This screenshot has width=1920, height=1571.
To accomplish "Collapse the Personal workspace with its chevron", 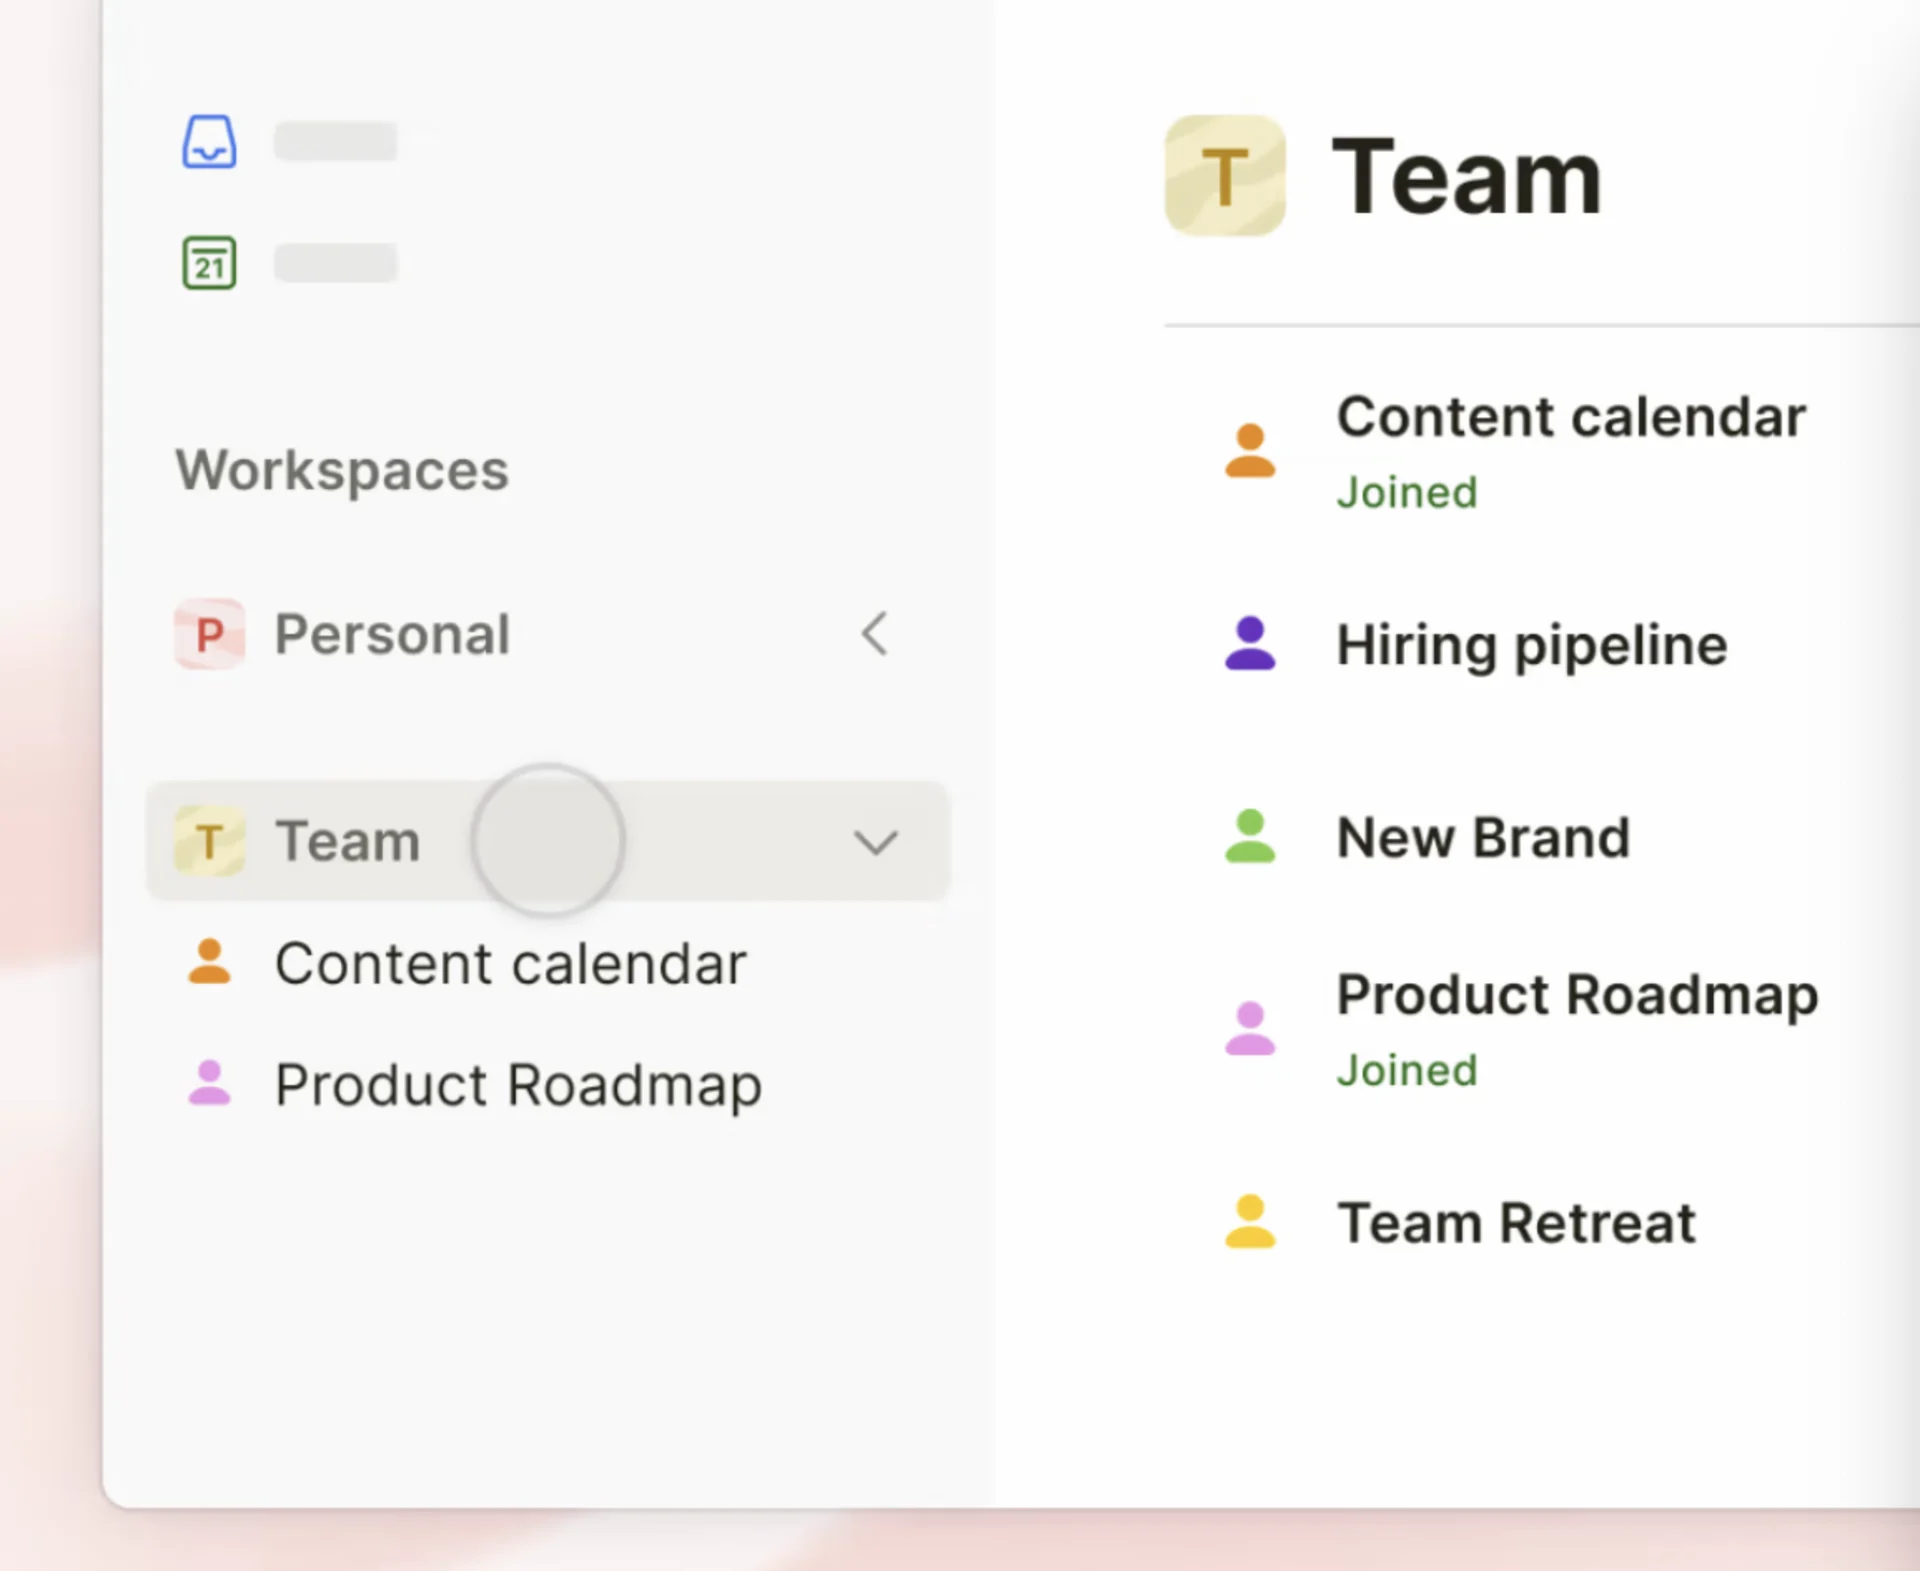I will point(874,634).
